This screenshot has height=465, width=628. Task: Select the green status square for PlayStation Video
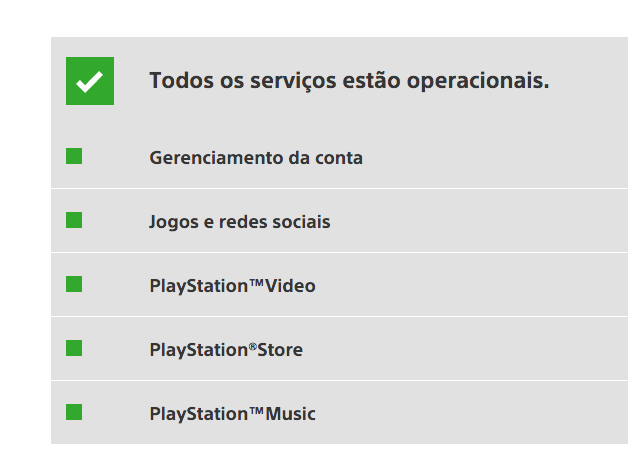[74, 284]
